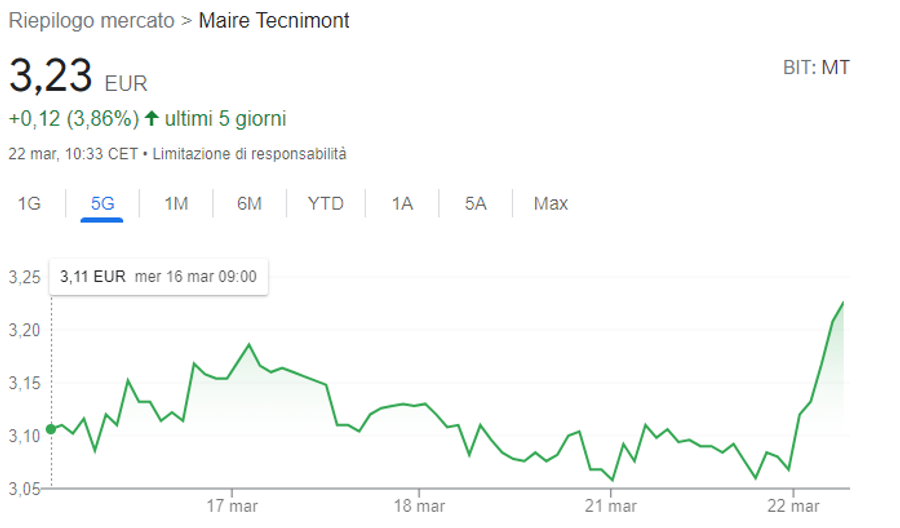Select the 1G time range tab

click(29, 203)
